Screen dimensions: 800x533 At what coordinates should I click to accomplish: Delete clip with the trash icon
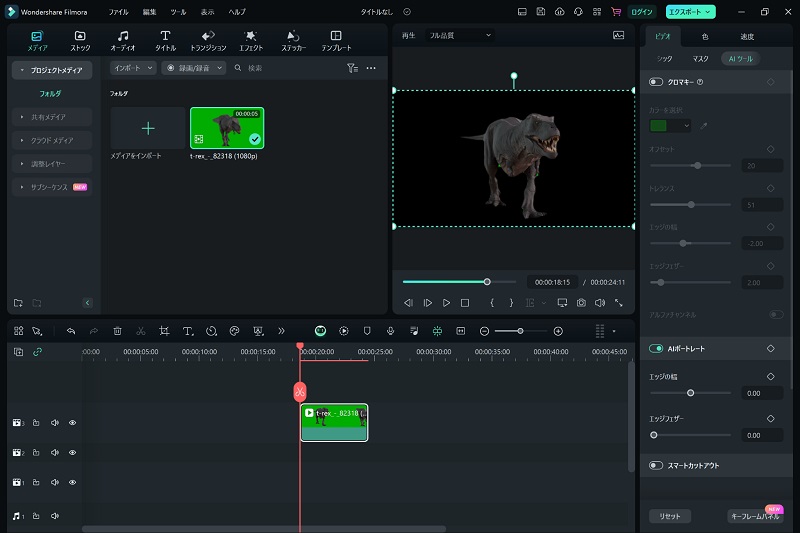tap(117, 331)
